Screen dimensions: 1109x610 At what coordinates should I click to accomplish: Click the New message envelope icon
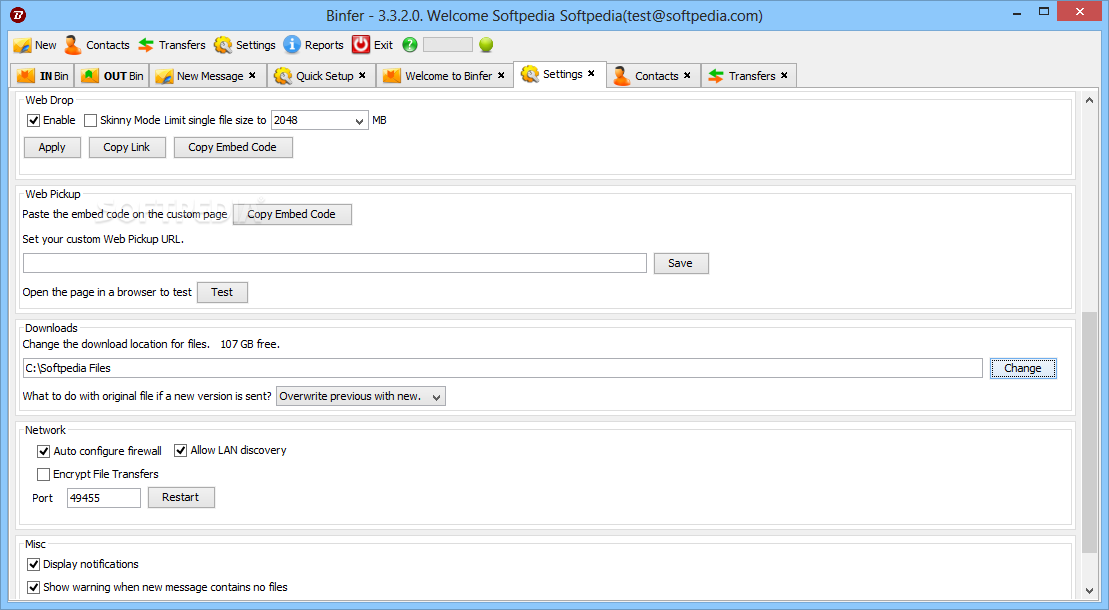pos(22,45)
